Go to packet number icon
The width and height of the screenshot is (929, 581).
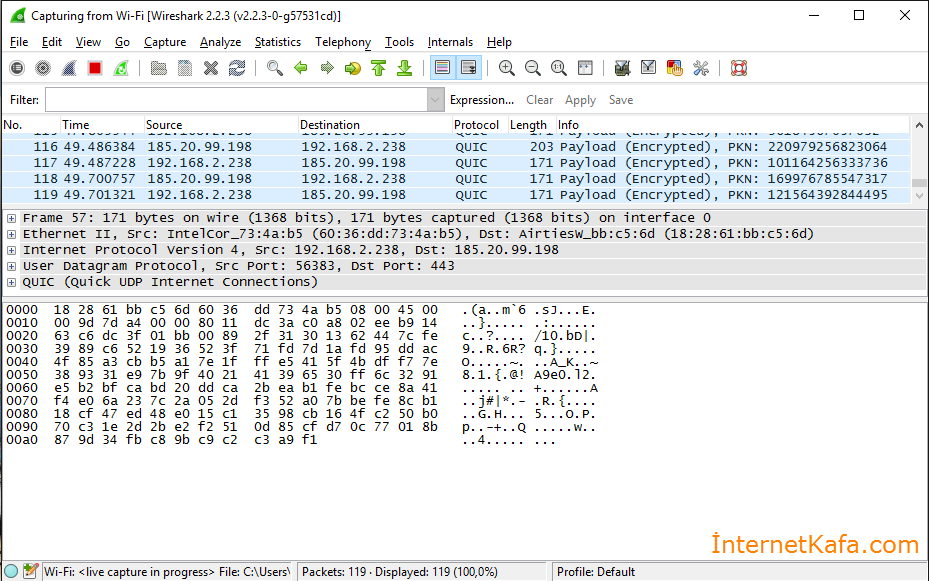click(353, 68)
